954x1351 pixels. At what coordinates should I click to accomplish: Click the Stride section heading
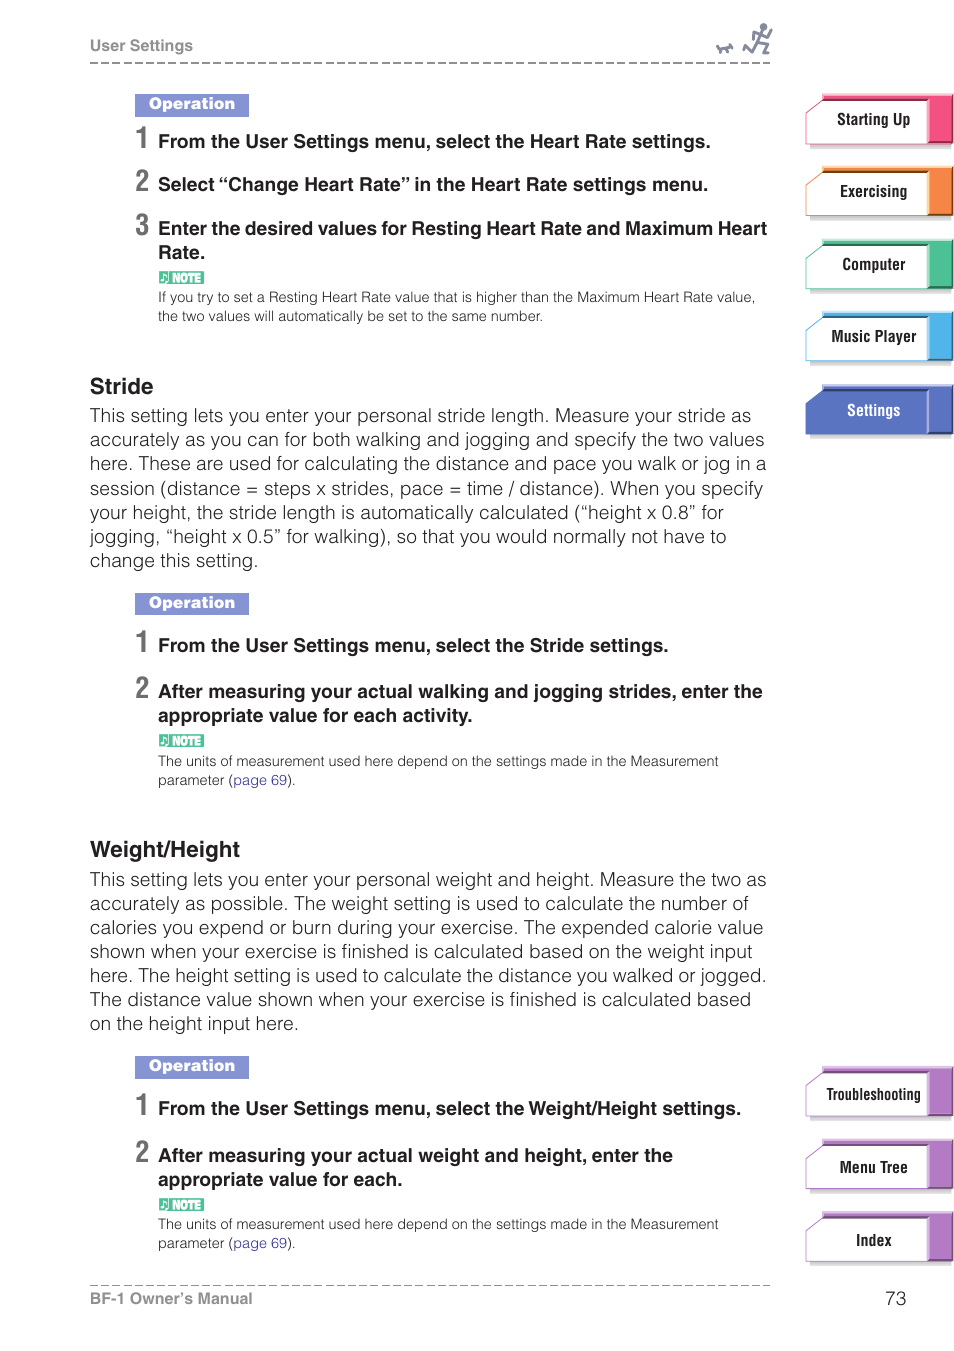pos(122,387)
